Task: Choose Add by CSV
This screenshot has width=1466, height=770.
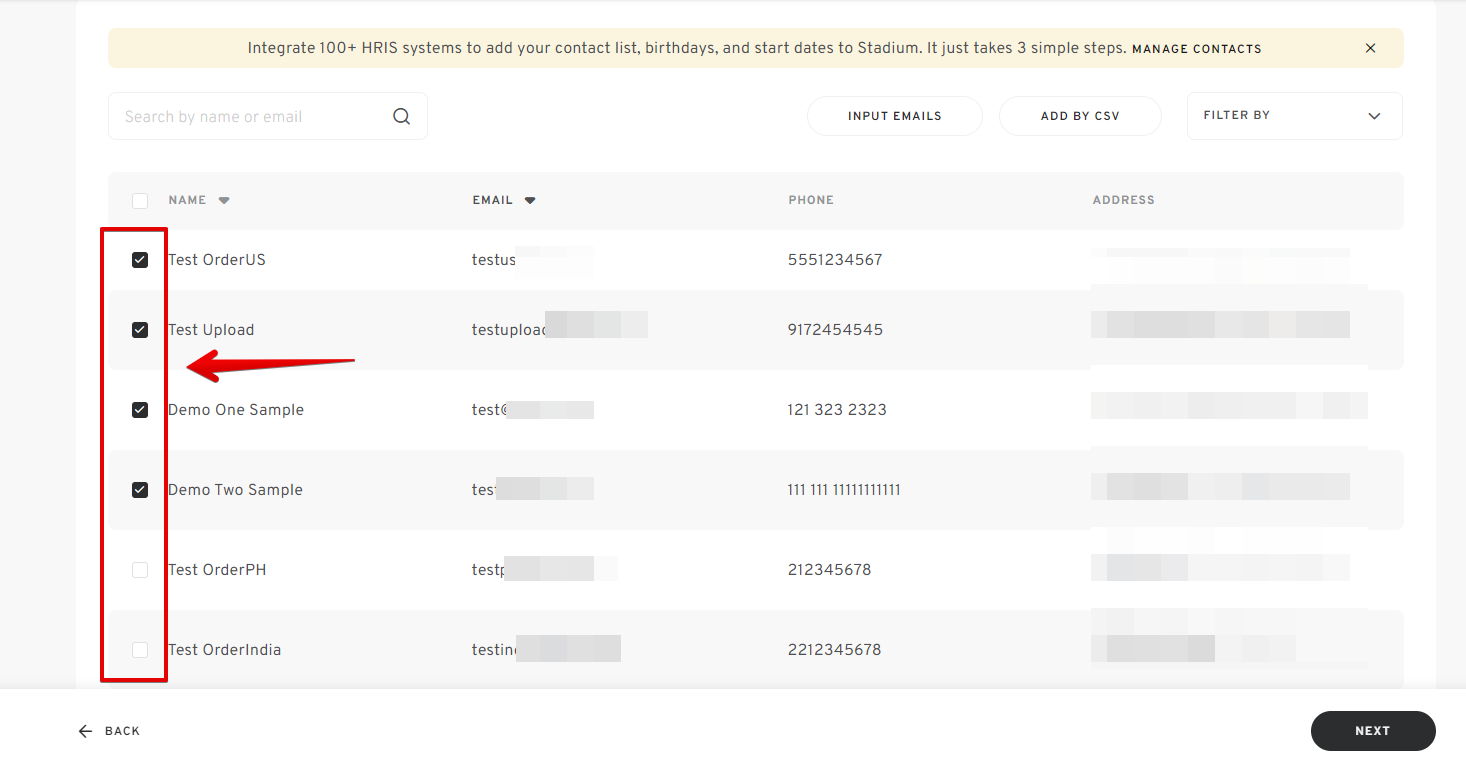Action: [1080, 116]
